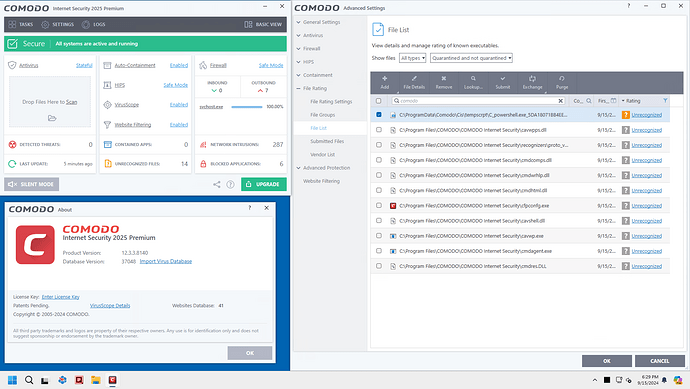The image size is (690, 389).
Task: Click the Lookup magnifier icon
Action: (473, 78)
